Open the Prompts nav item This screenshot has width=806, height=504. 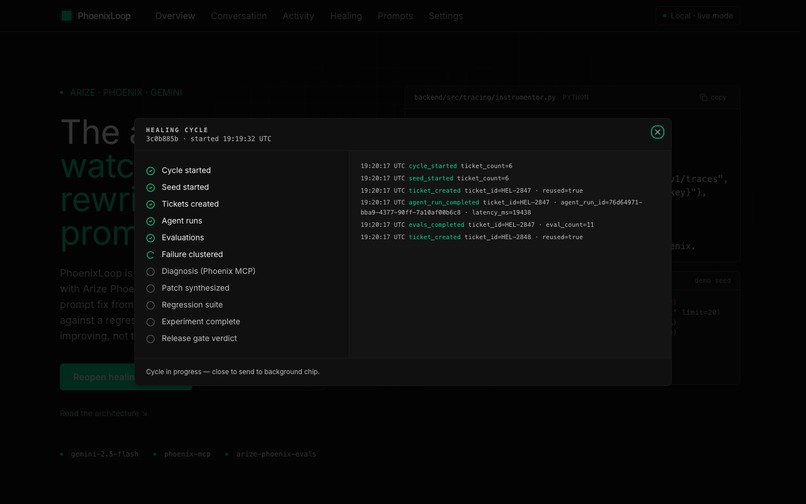coord(395,16)
